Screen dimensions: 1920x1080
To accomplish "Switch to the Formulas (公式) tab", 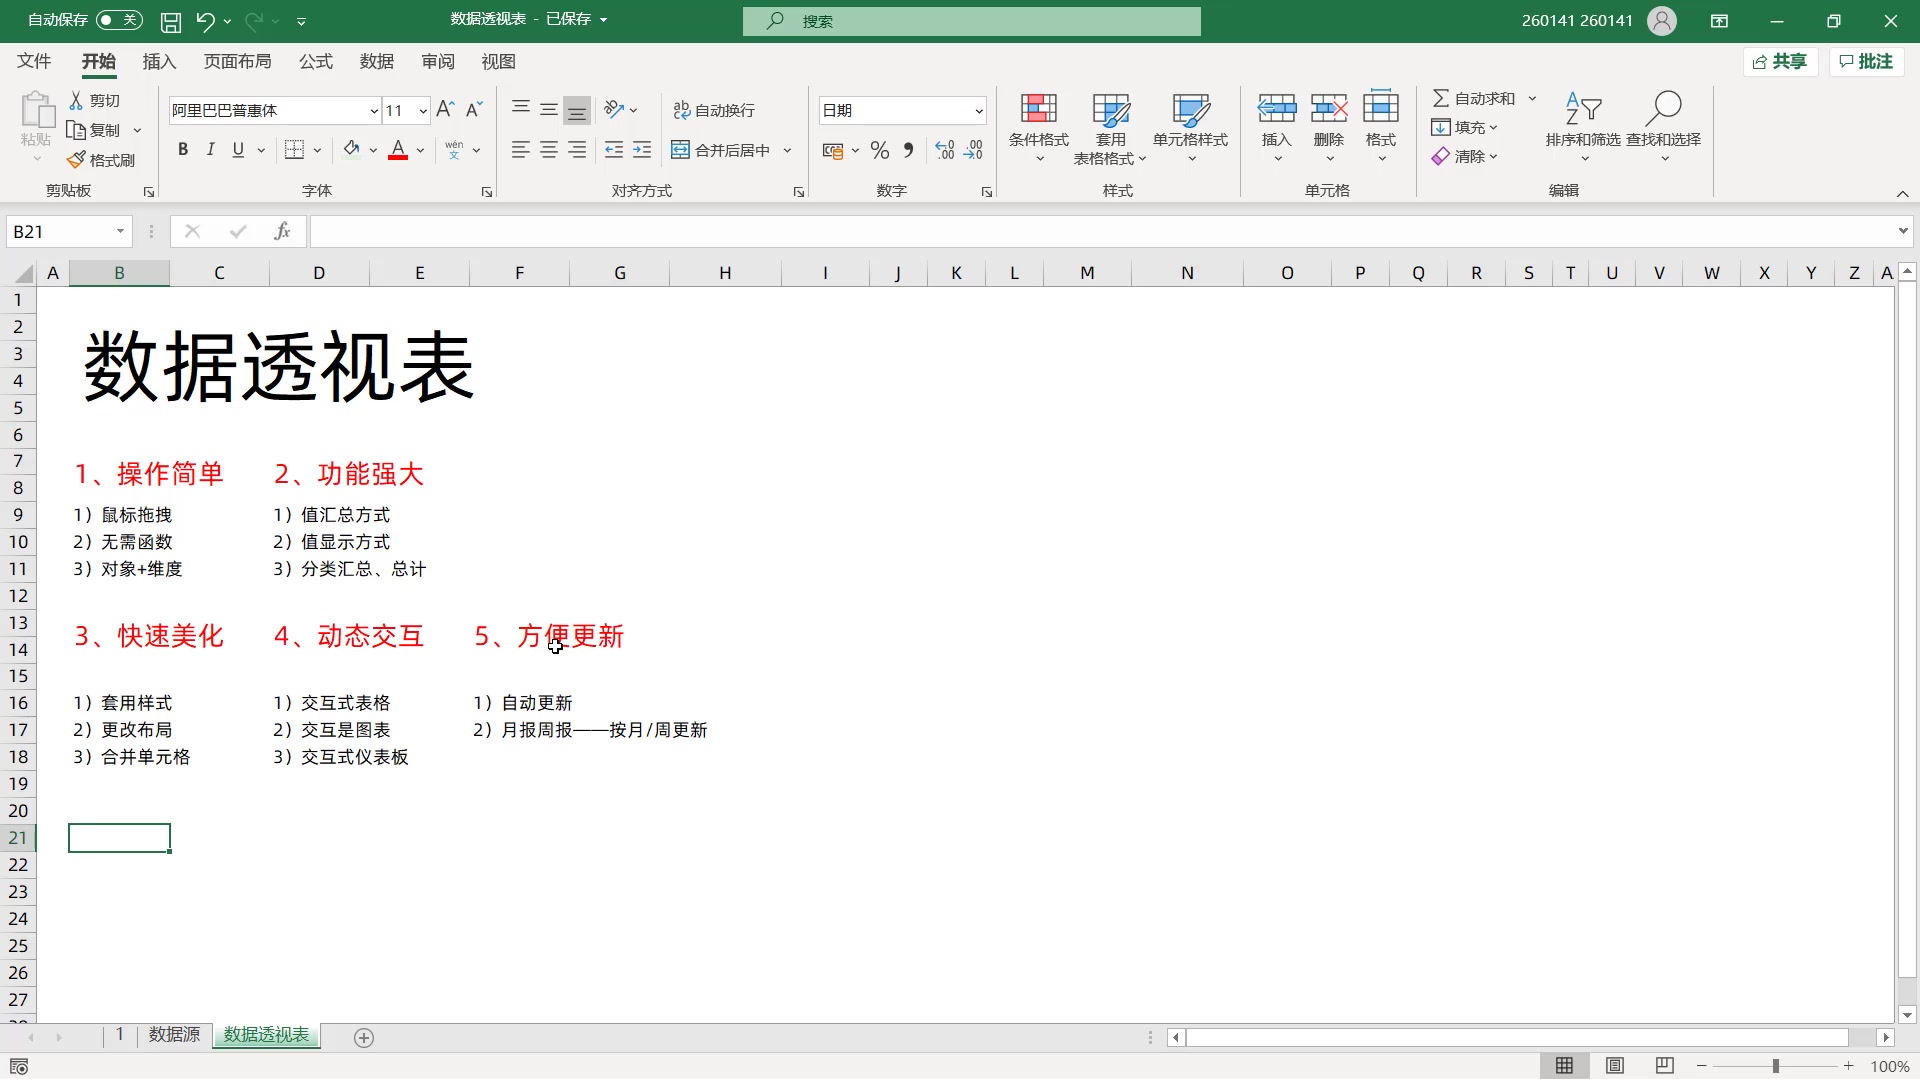I will point(316,62).
